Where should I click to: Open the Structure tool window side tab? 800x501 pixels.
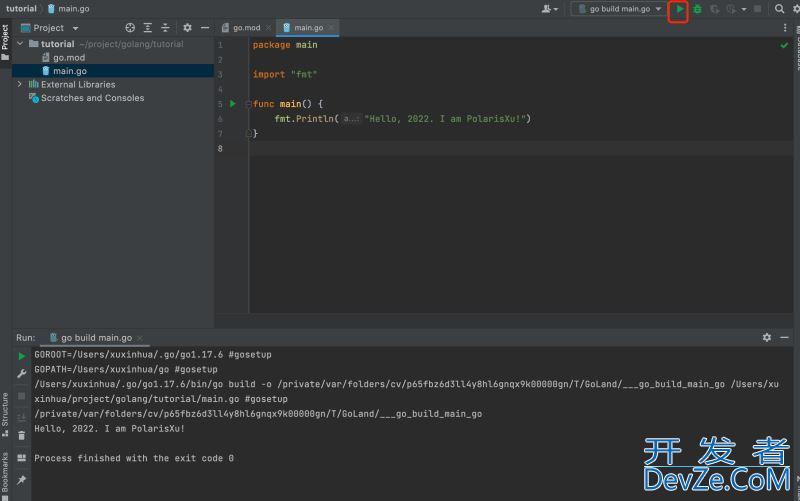5,414
